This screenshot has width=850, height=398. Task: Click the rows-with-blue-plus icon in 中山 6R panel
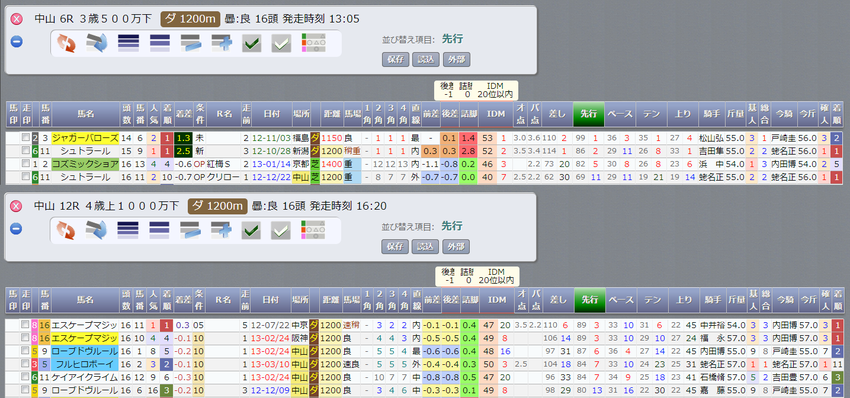tap(221, 43)
